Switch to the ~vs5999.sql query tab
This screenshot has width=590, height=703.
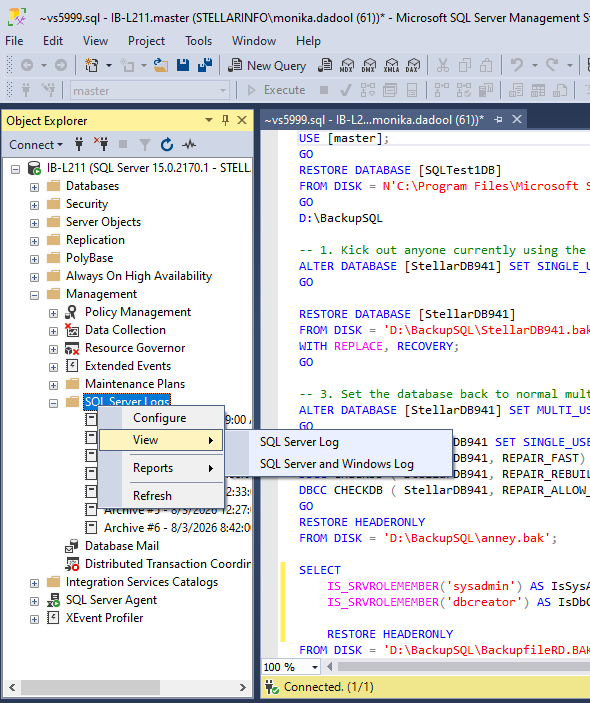pos(374,120)
